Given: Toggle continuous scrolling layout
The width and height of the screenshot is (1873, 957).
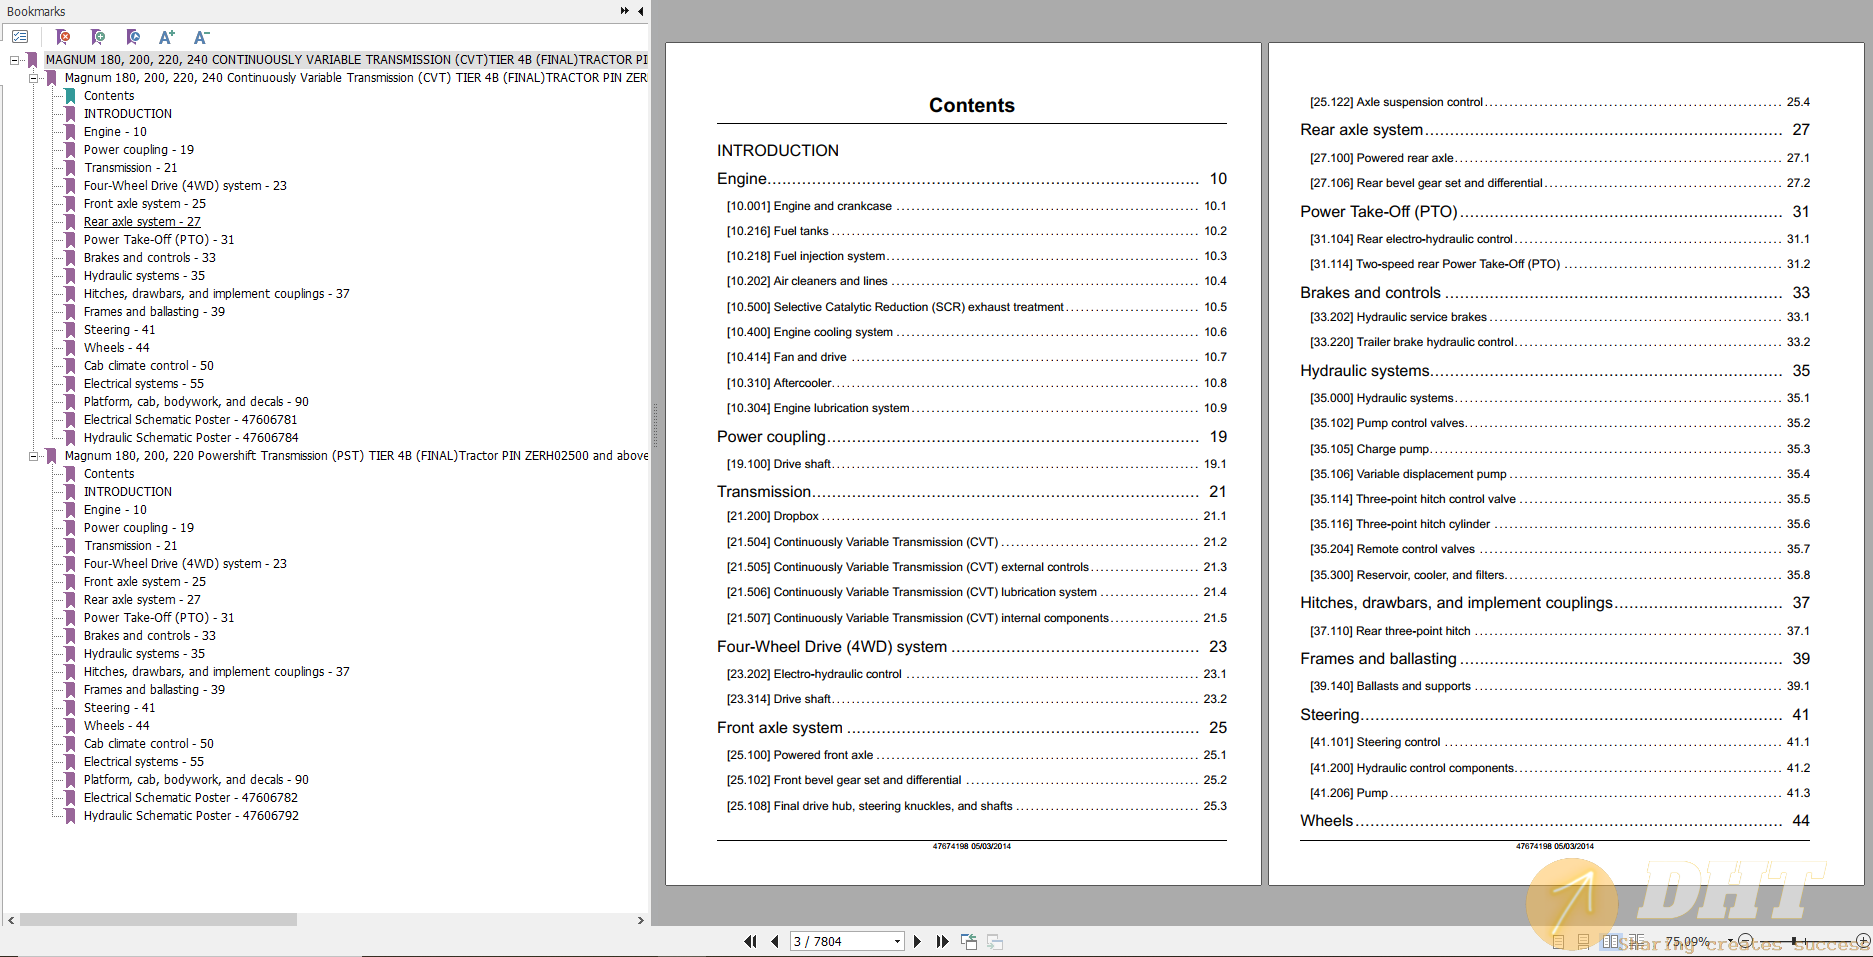Looking at the screenshot, I should [1584, 940].
